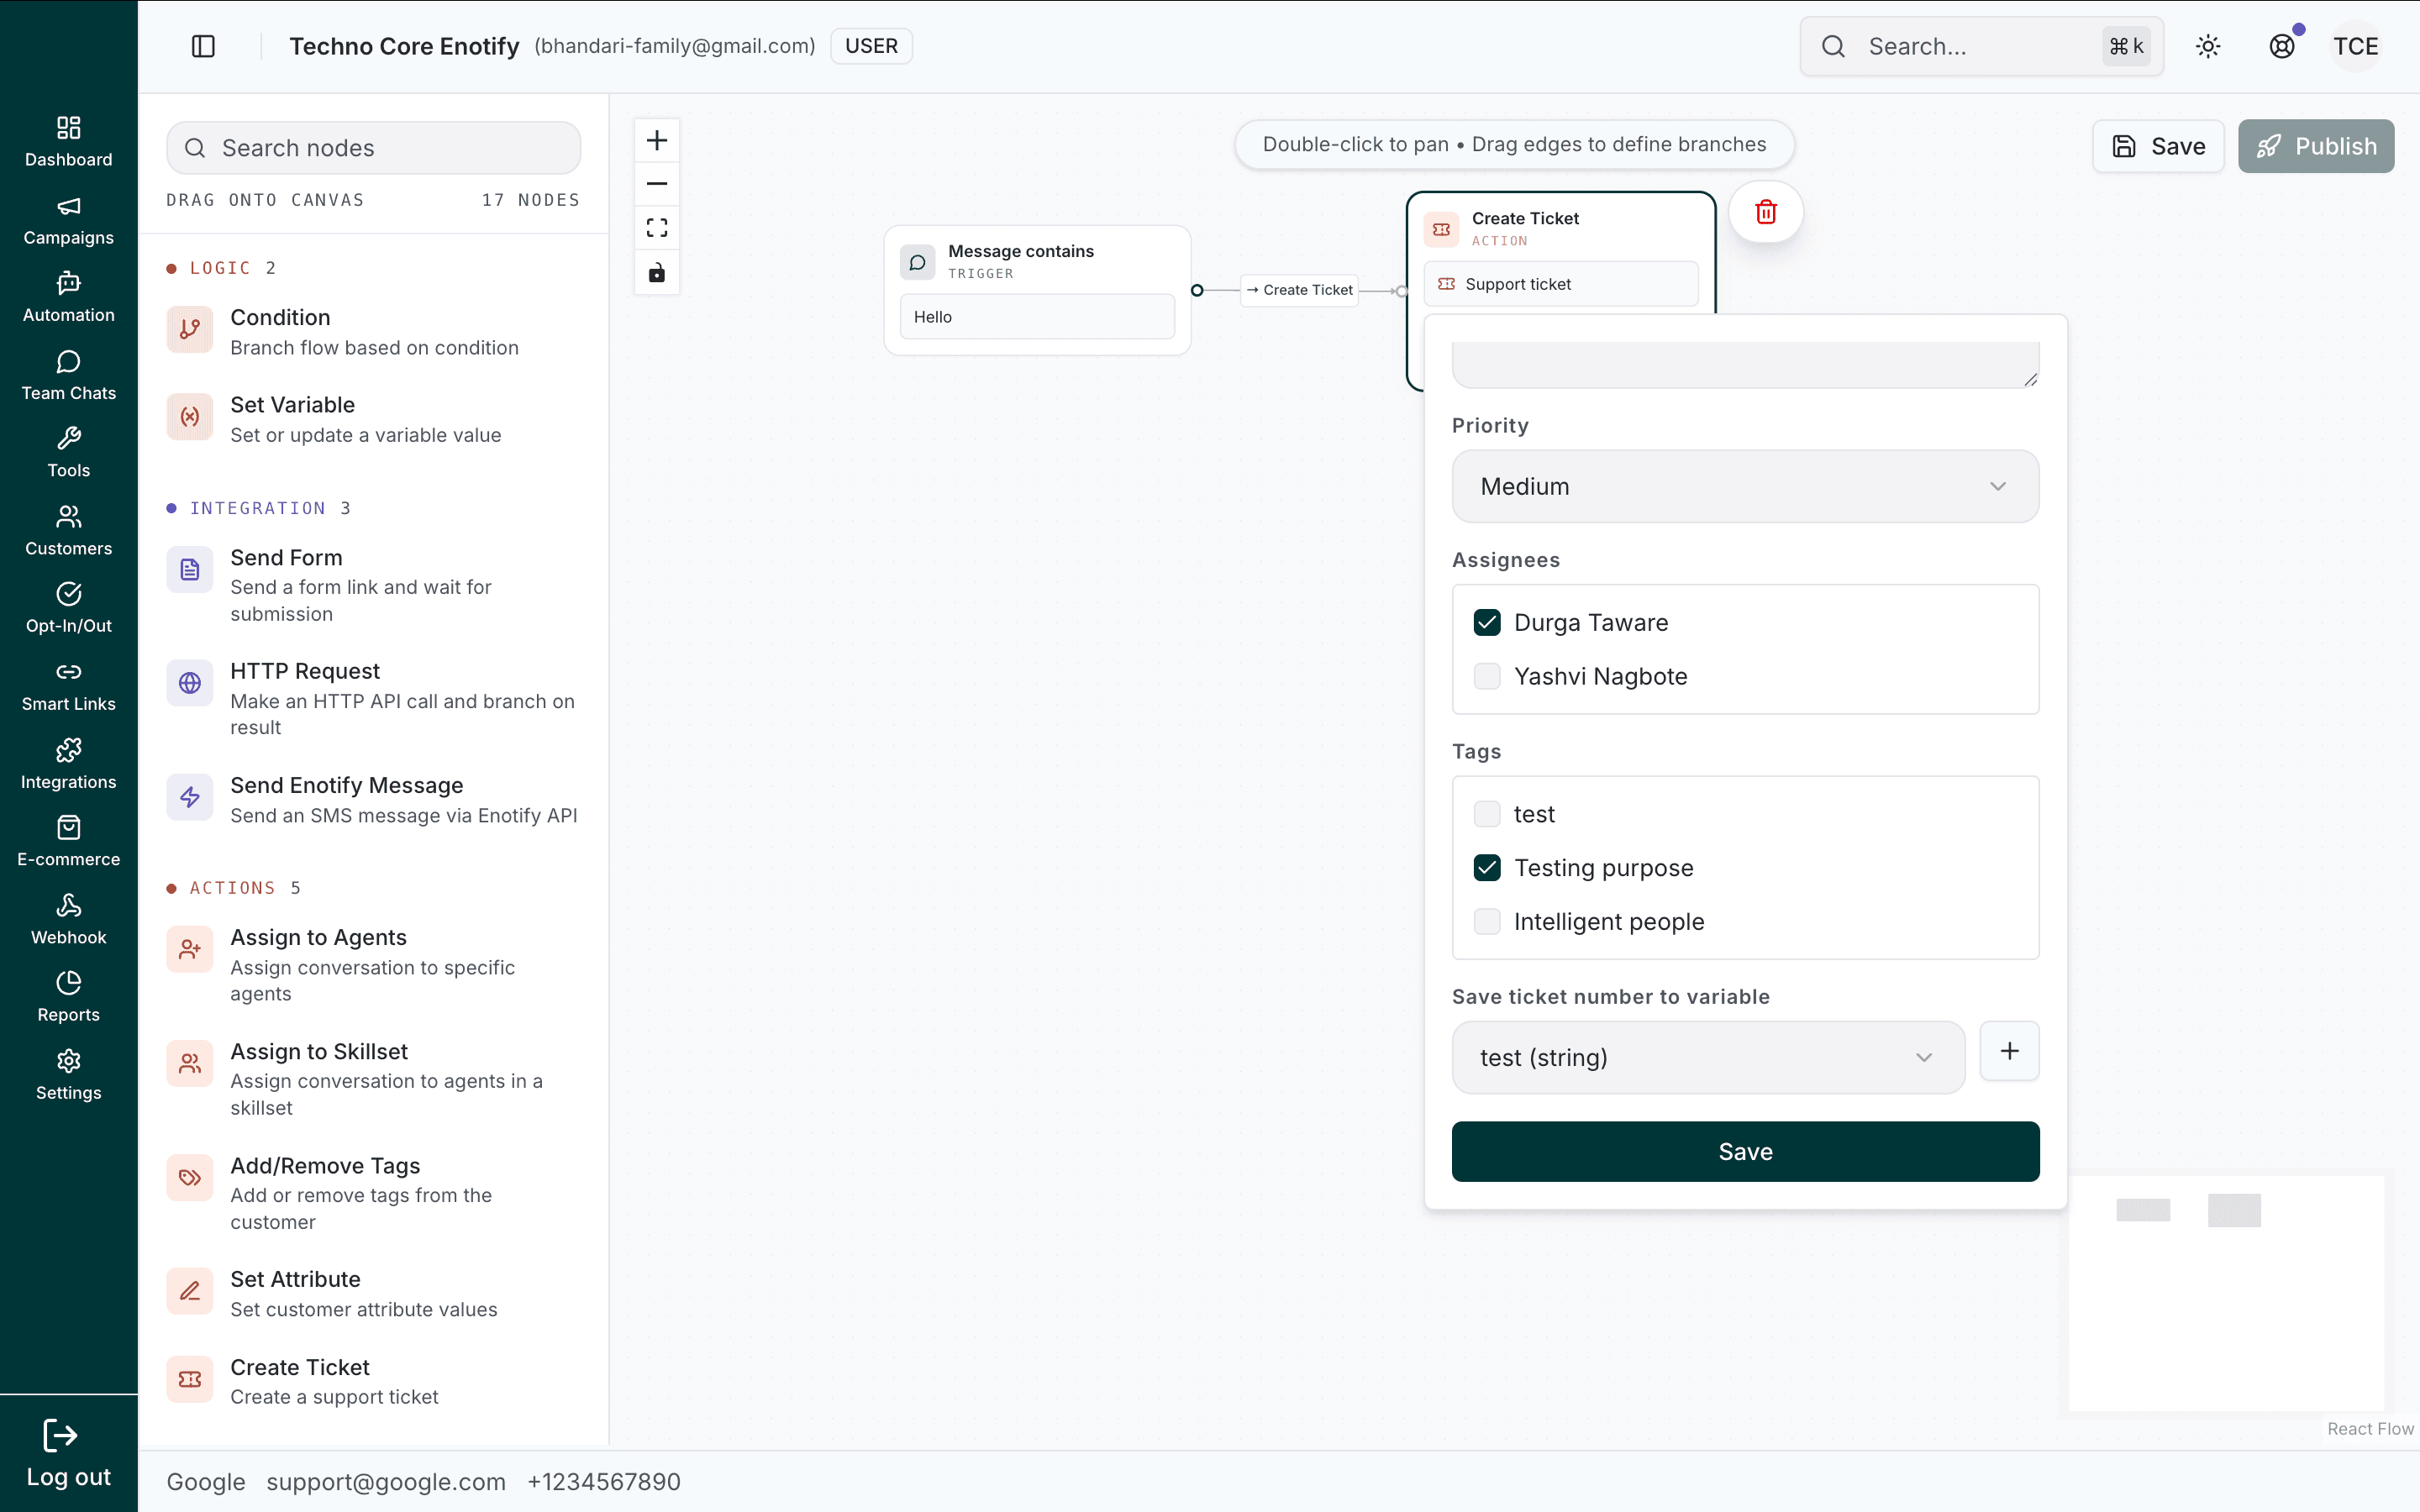Log out of the account
This screenshot has width=2420, height=1512.
pyautogui.click(x=68, y=1453)
